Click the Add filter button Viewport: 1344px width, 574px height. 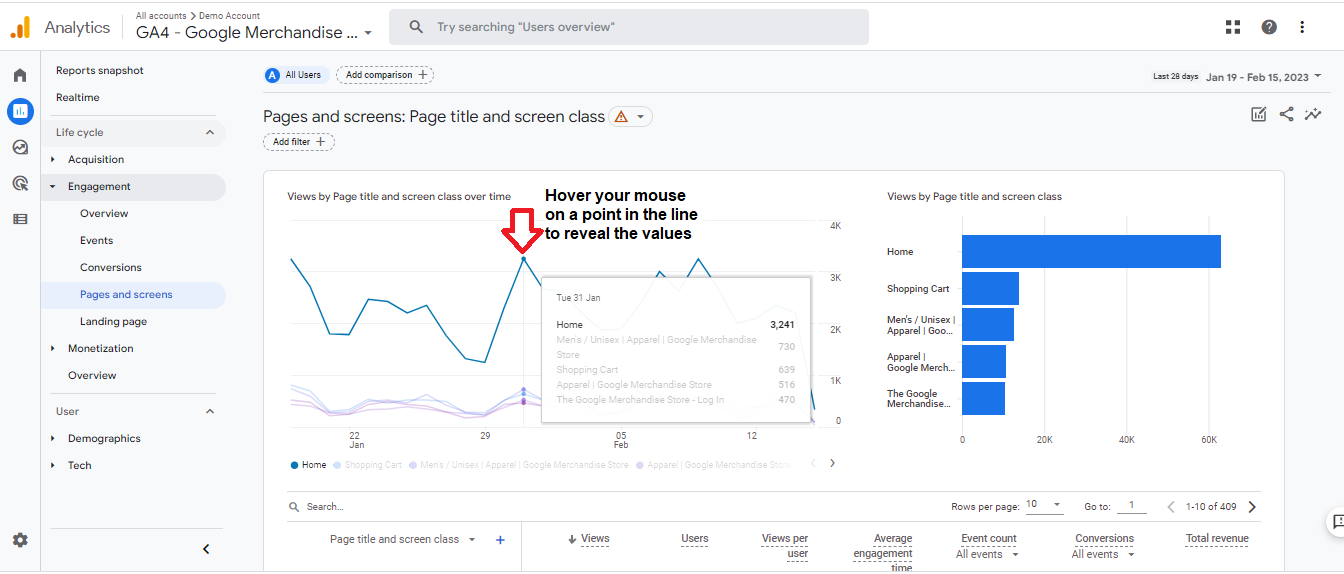tap(299, 142)
